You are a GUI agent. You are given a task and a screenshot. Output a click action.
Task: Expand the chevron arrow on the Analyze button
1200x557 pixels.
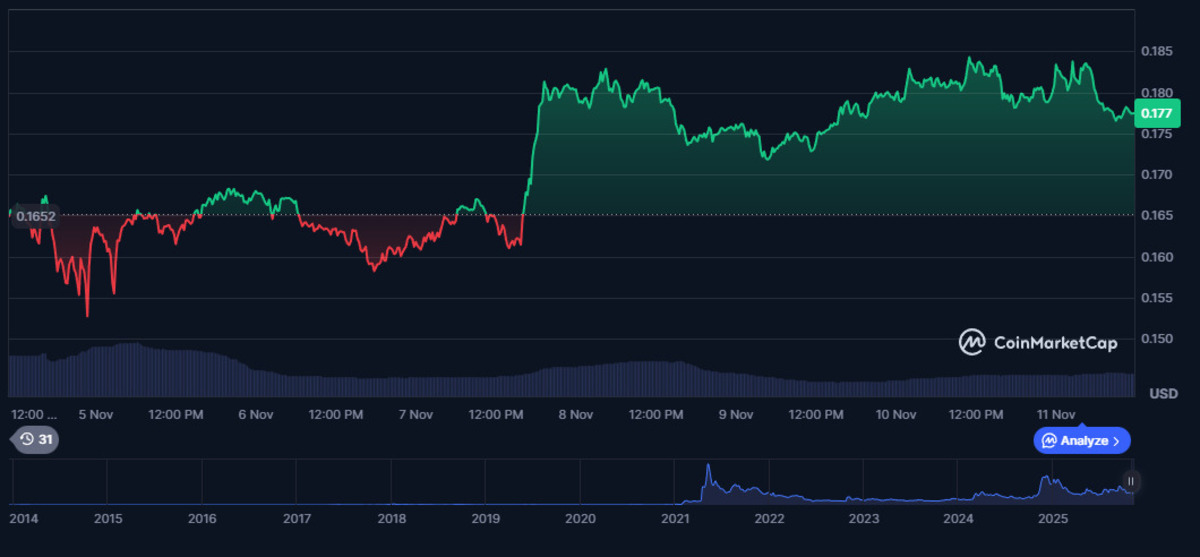click(1116, 440)
